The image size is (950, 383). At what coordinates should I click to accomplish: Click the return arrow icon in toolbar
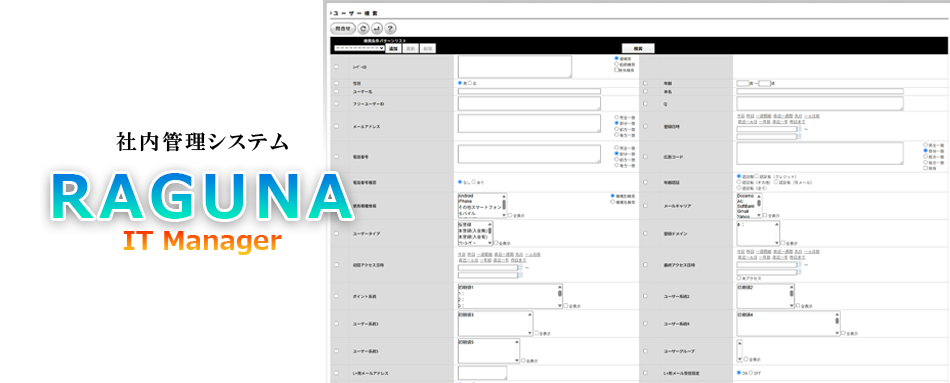(x=377, y=28)
